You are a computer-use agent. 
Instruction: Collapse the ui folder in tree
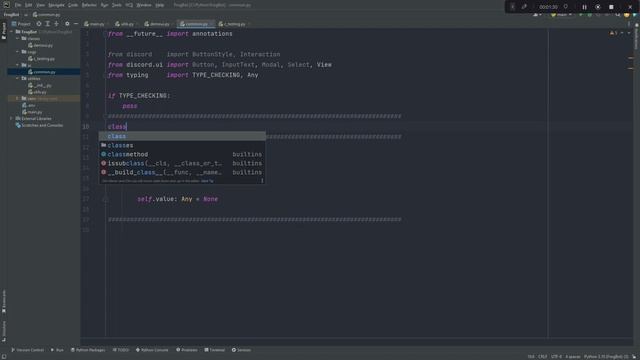point(18,65)
